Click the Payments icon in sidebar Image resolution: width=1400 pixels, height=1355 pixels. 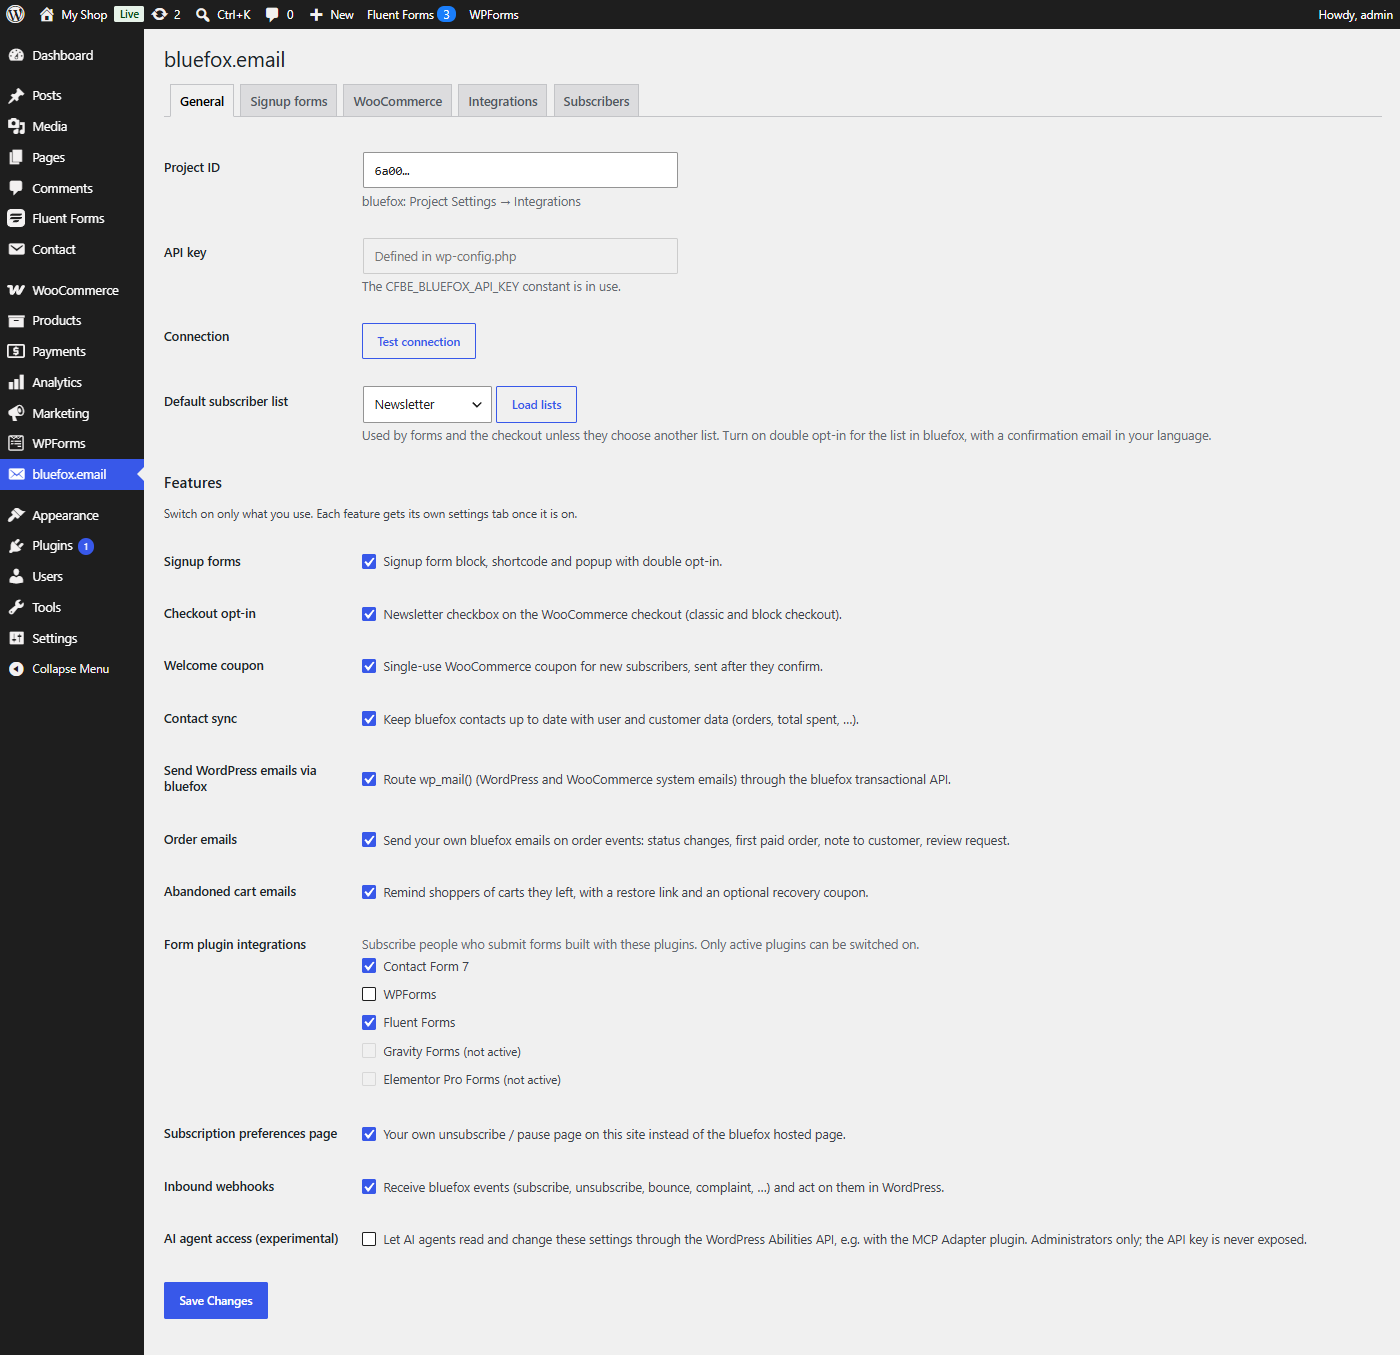(x=16, y=351)
